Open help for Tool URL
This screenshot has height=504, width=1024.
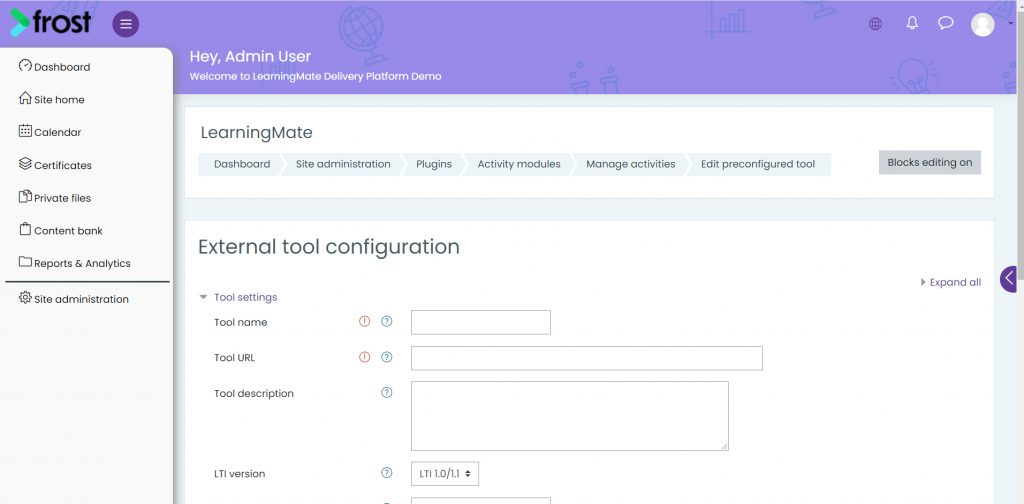[x=387, y=357]
